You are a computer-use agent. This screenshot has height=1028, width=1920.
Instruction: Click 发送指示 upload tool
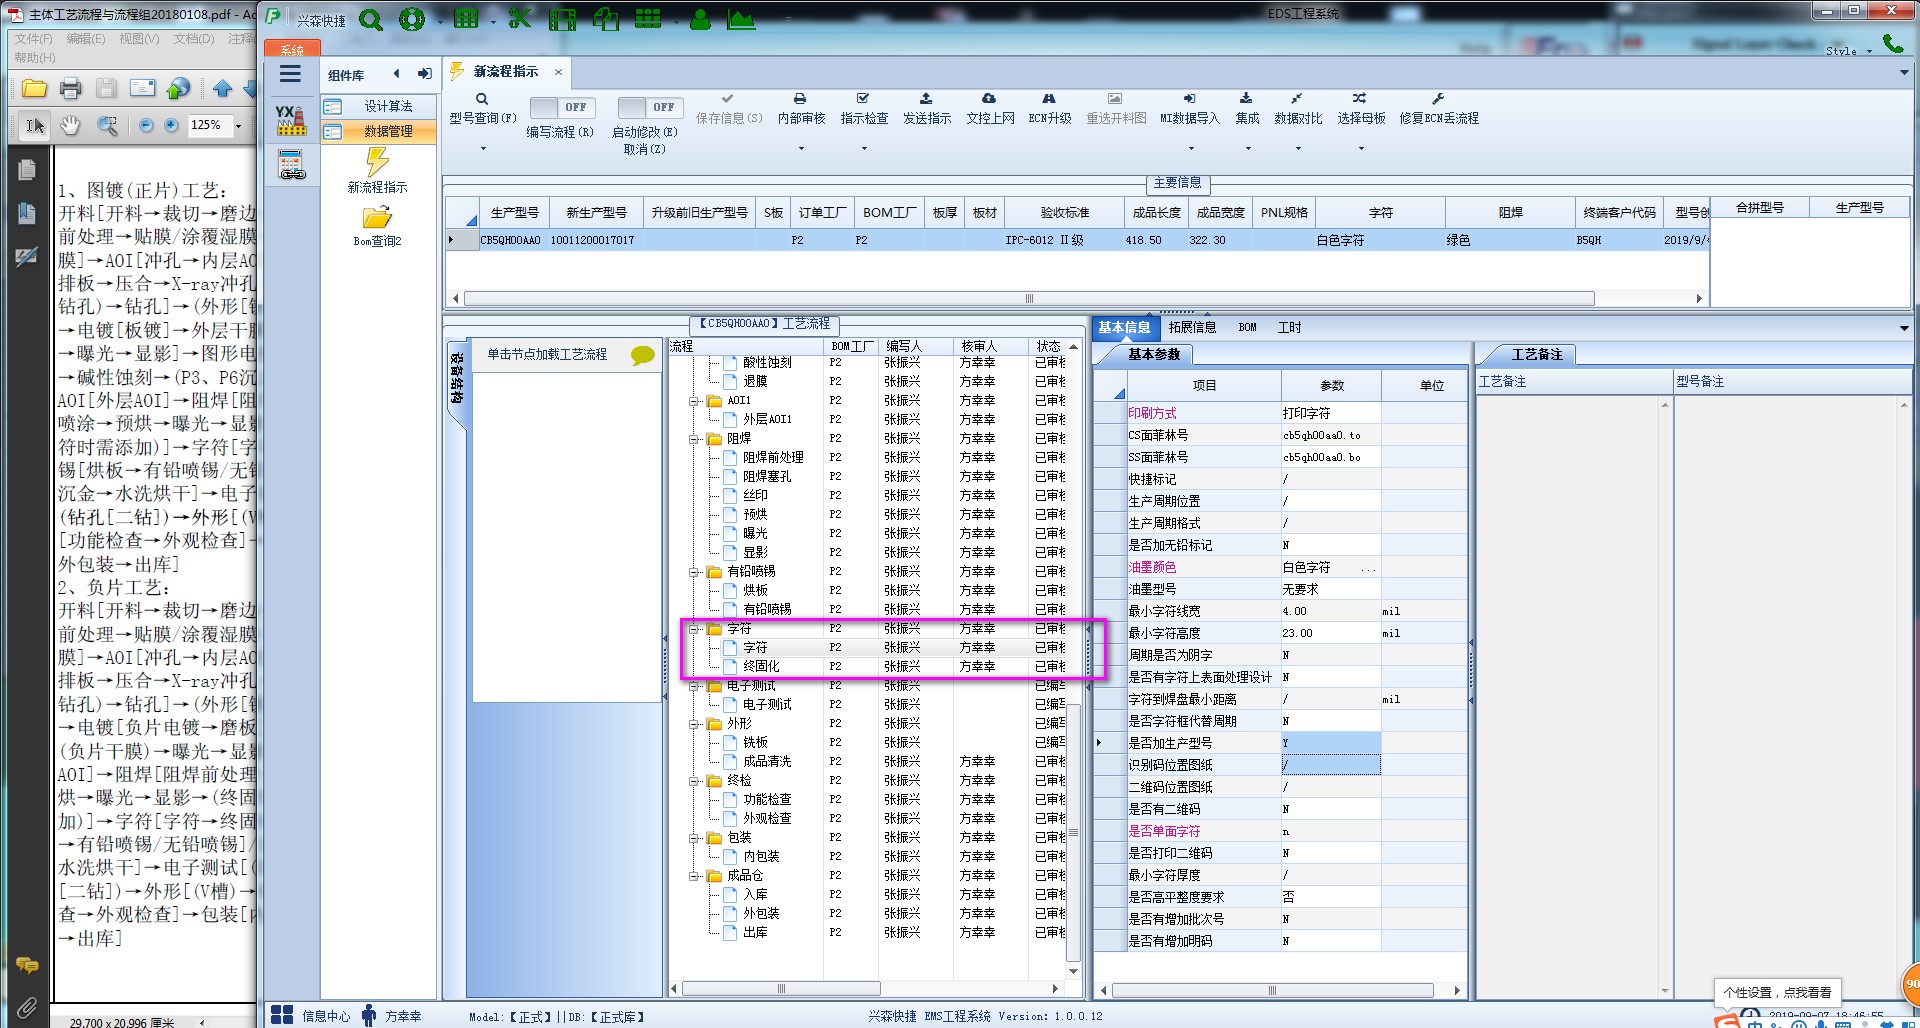click(927, 109)
